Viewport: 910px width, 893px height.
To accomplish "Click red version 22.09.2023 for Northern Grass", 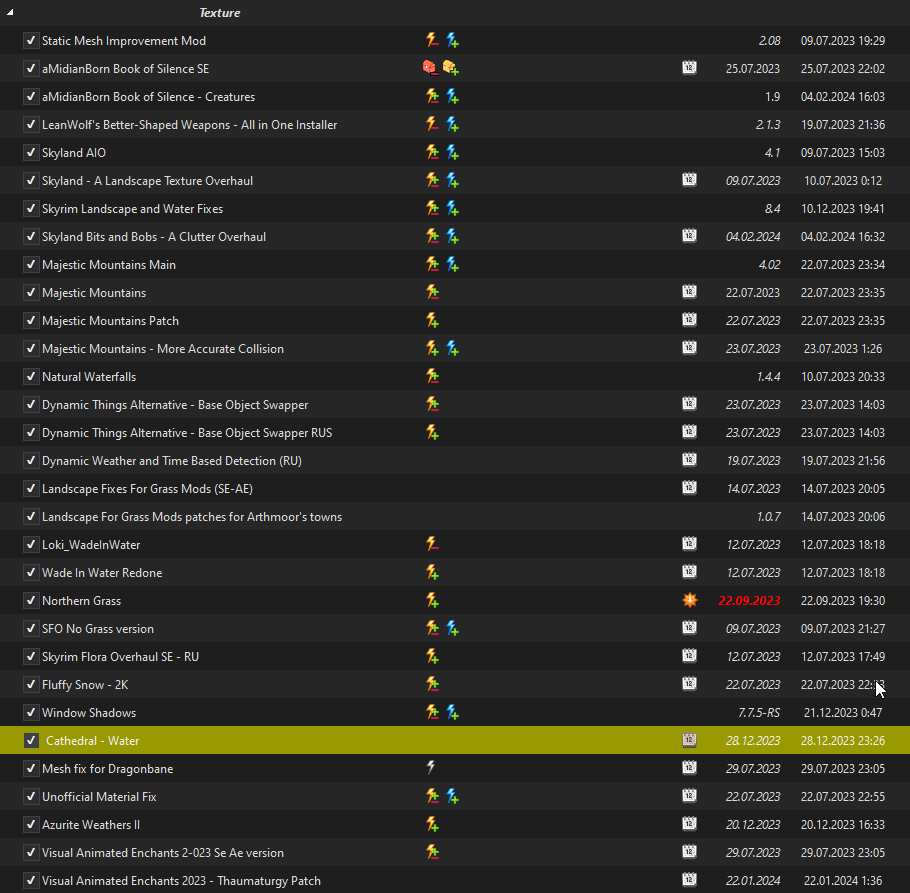I will (x=749, y=601).
